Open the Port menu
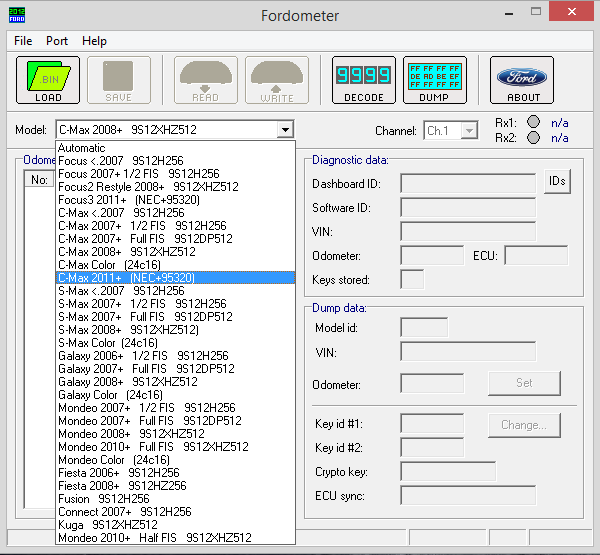600x555 pixels. (57, 41)
